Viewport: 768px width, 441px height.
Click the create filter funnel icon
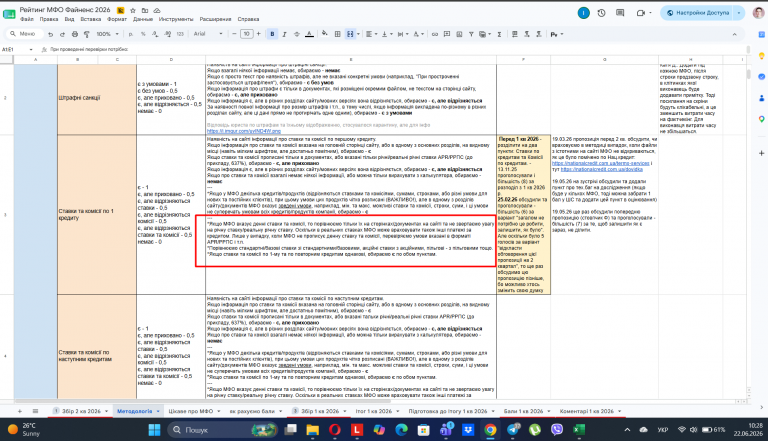click(x=471, y=34)
